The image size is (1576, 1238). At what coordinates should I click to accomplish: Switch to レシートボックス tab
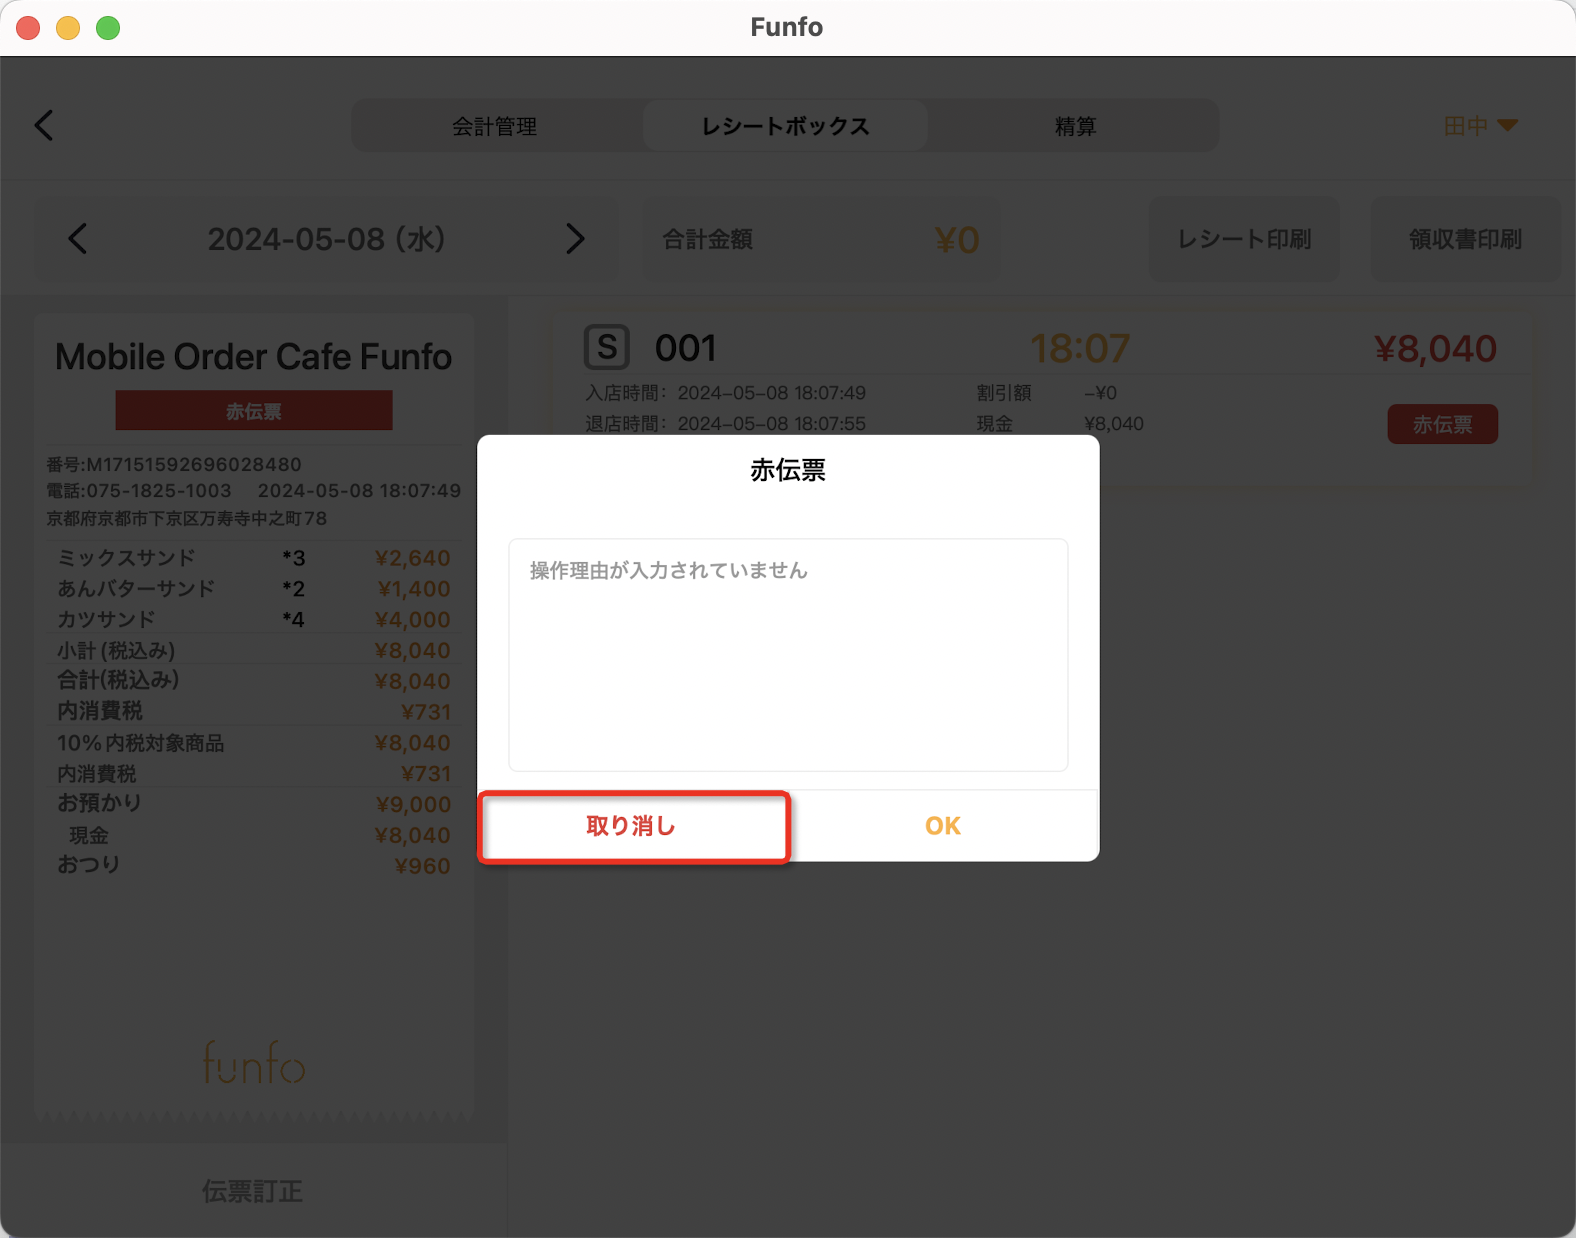click(785, 126)
